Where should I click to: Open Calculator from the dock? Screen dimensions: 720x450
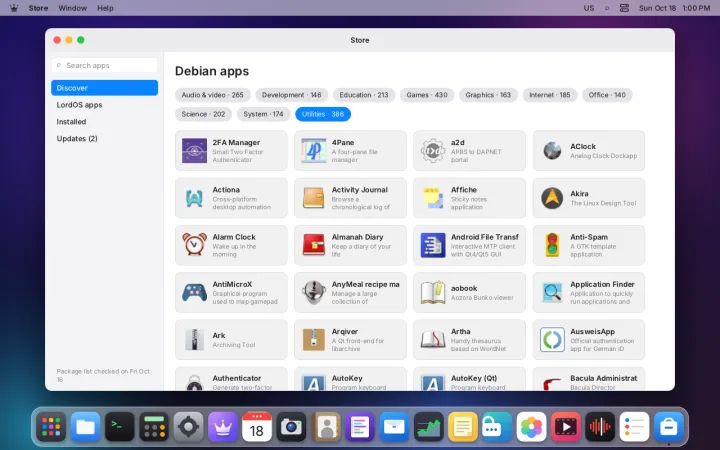click(x=154, y=427)
